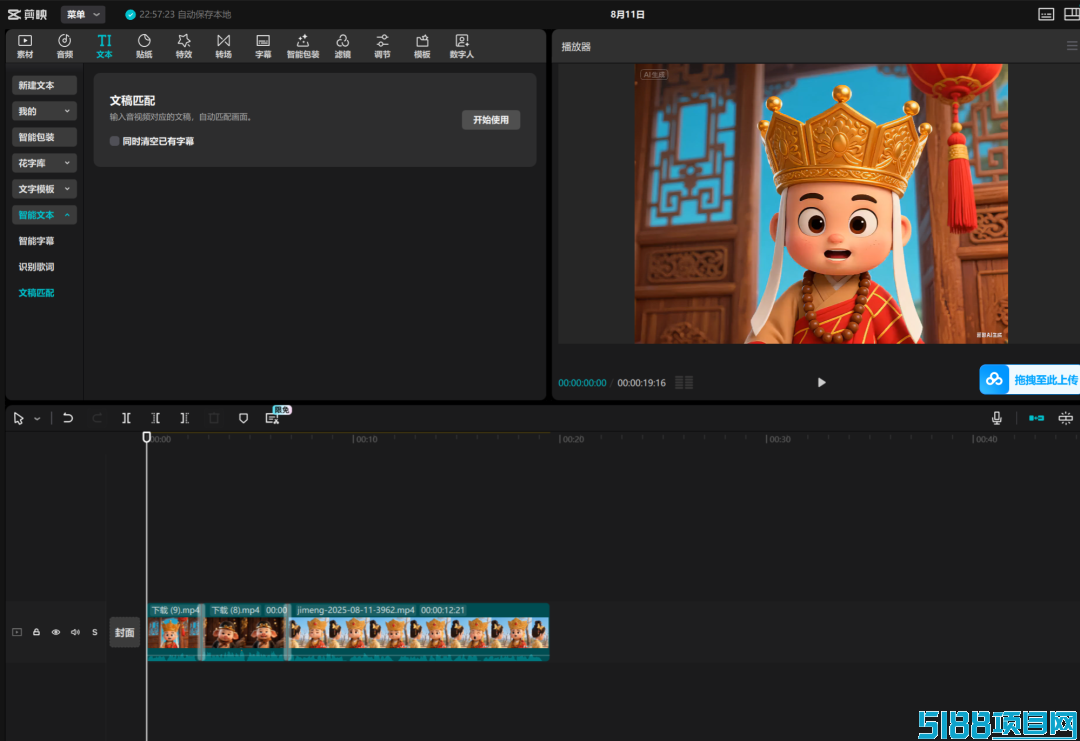Click the playhead handle on the timeline ruler
Image resolution: width=1080 pixels, height=741 pixels.
click(147, 437)
